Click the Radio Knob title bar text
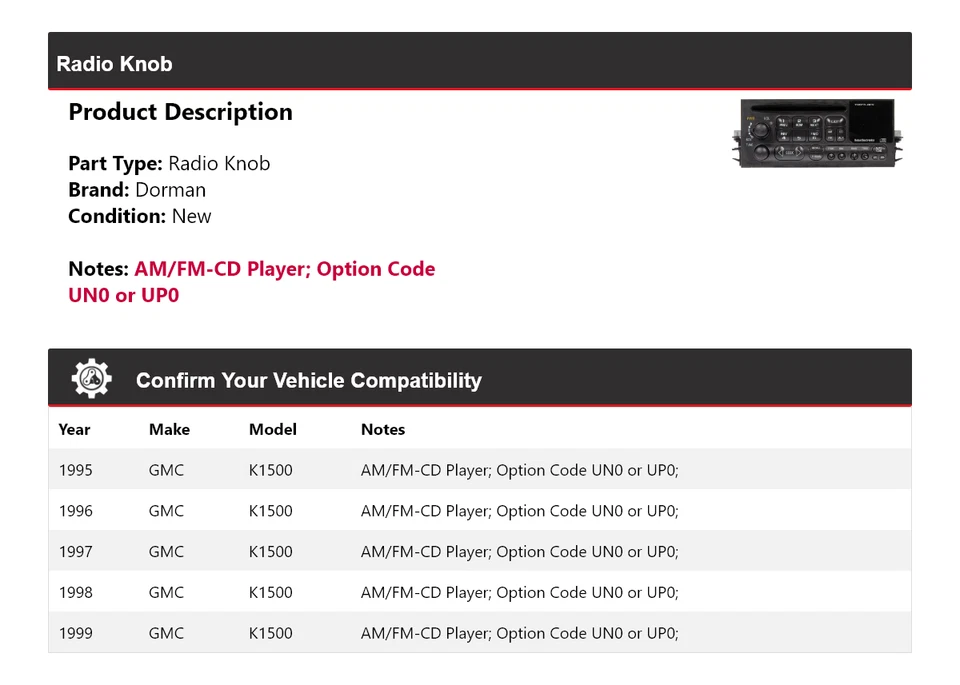This screenshot has height=685, width=960. 114,64
